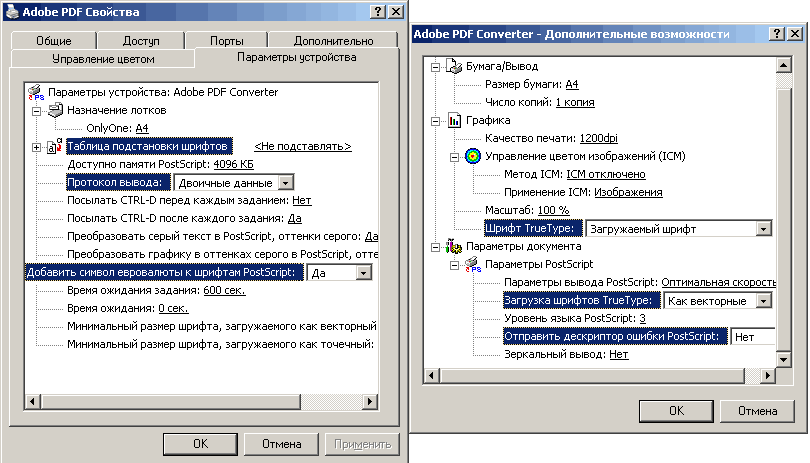Click scroll down arrow in Converter options tree

point(784,359)
